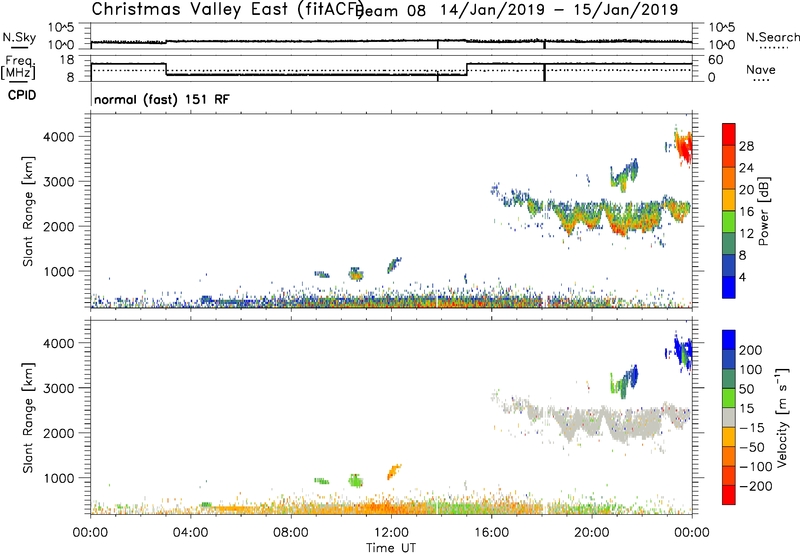The height and width of the screenshot is (554, 800).
Task: Click the '200' label on velocity colorbar
Action: (751, 350)
